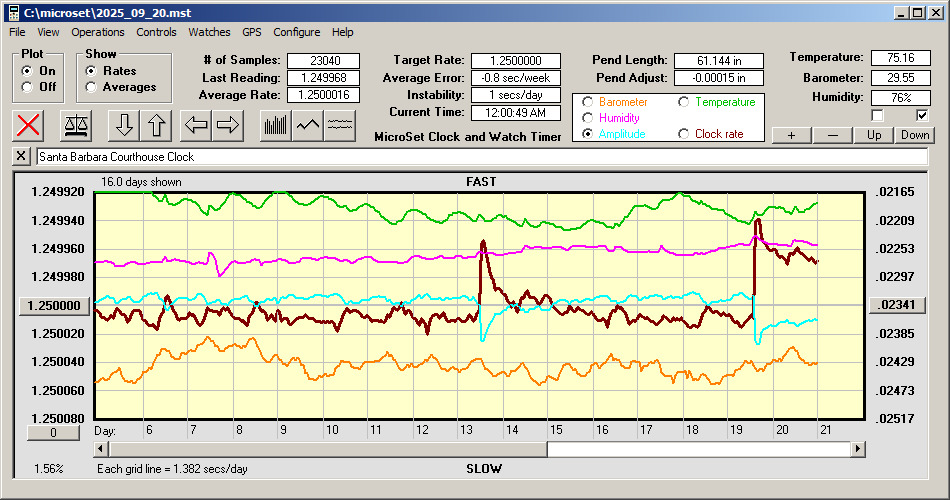Click the right arrow toolbar icon
The width and height of the screenshot is (950, 500).
228,125
